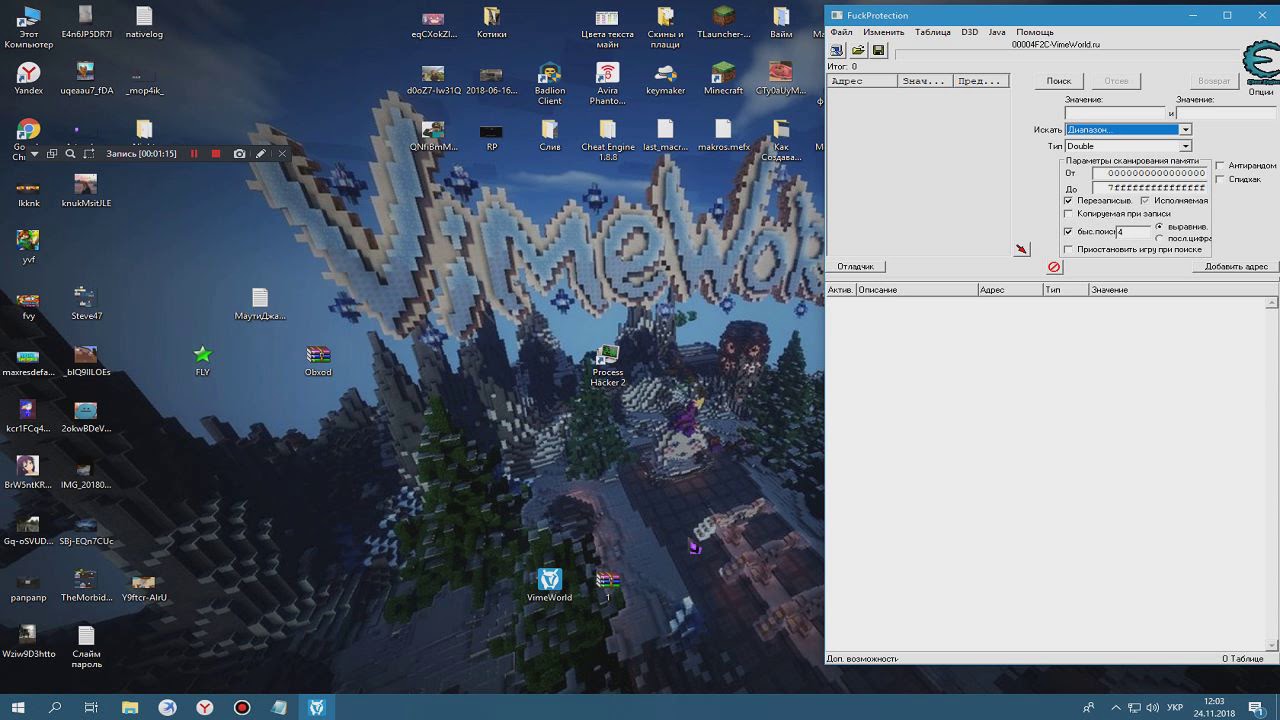Select the nativelog file on desktop

click(144, 22)
